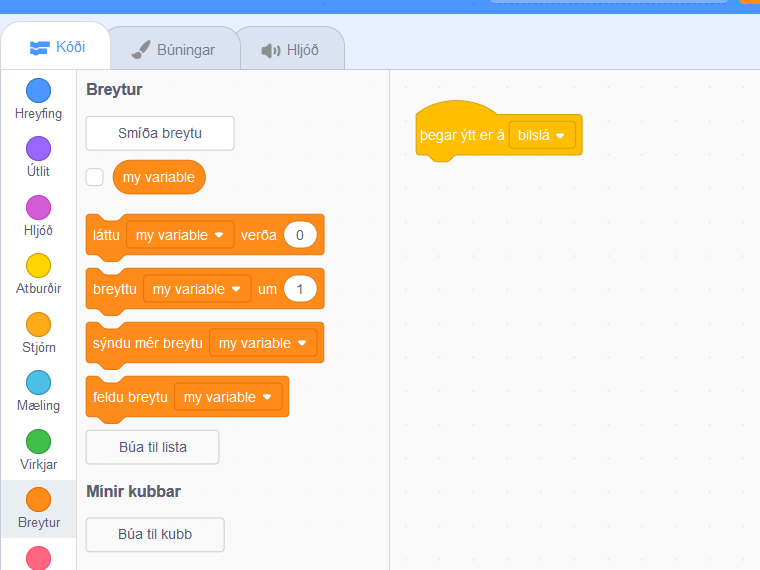
Task: Click the Smíða breytu button
Action: (x=160, y=133)
